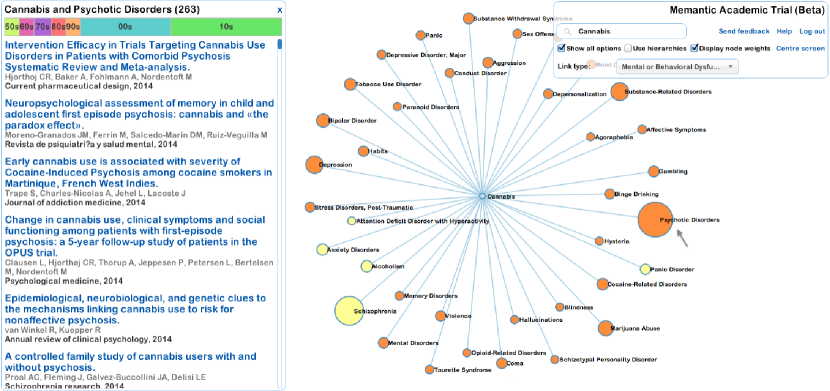Select the Aggression node

click(488, 62)
